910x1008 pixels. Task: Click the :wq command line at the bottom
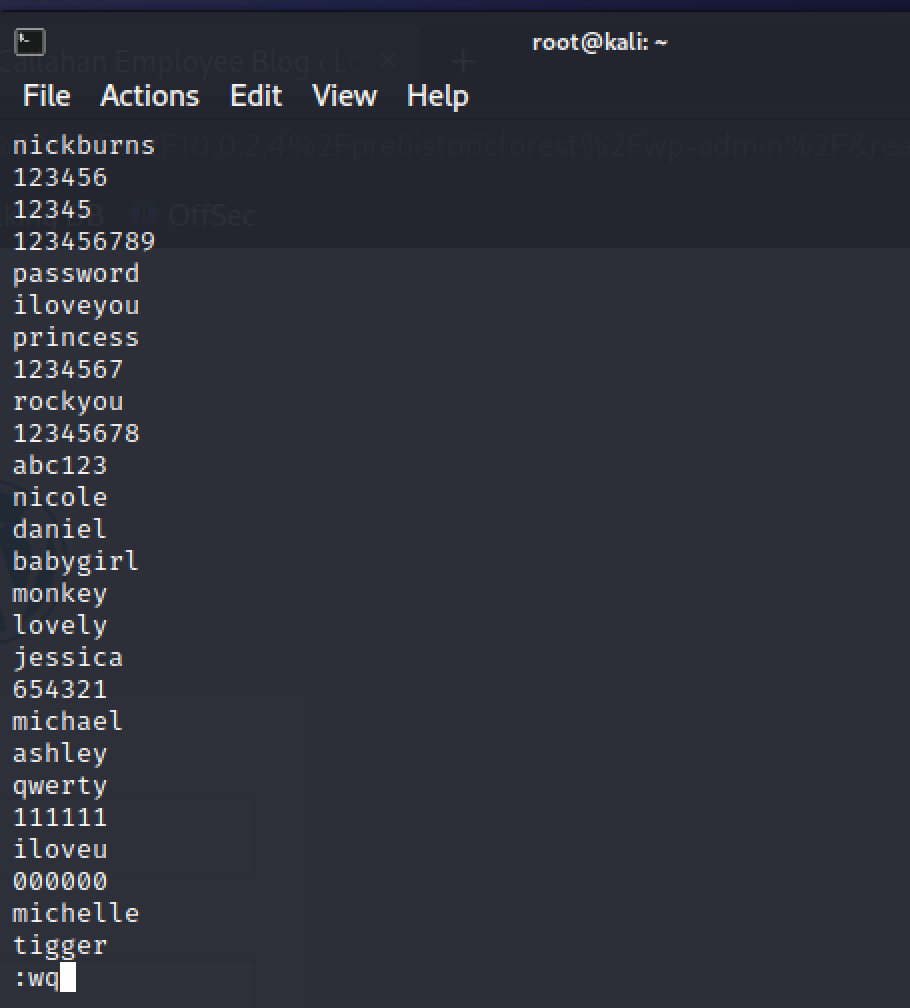coord(37,978)
